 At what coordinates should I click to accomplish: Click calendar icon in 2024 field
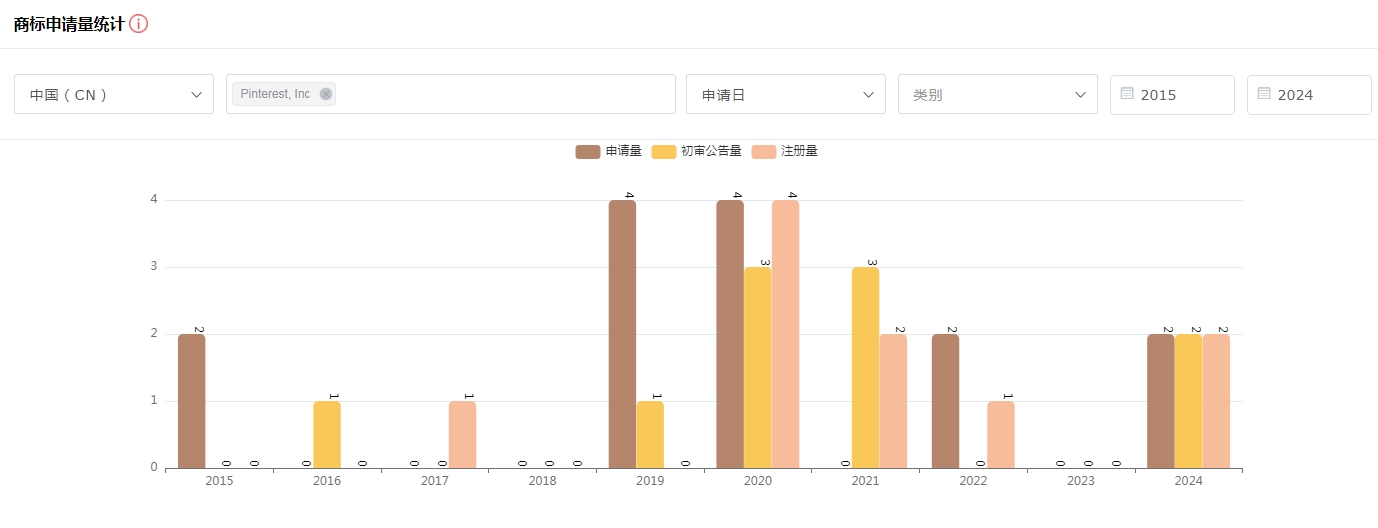click(x=1264, y=94)
